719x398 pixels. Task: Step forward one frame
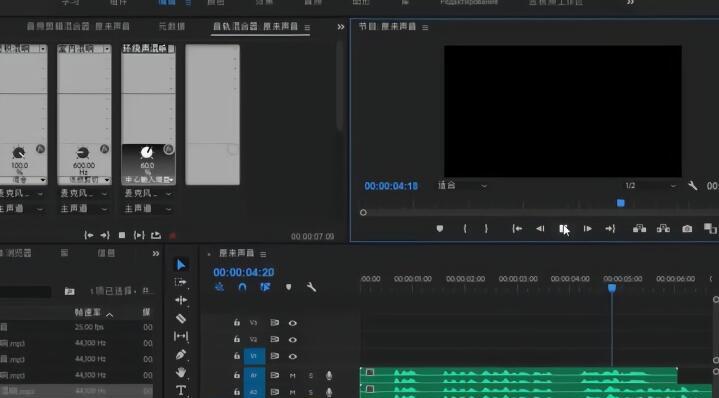[587, 228]
